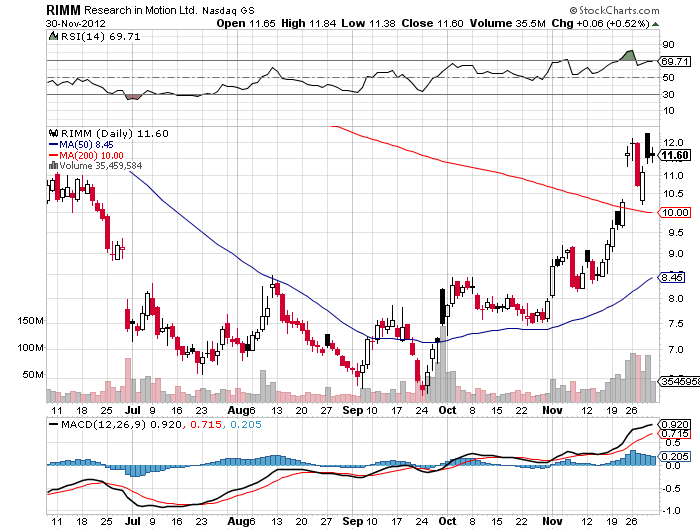The height and width of the screenshot is (530, 700).
Task: Click the green overbought shaded RSI peak
Action: pos(629,56)
